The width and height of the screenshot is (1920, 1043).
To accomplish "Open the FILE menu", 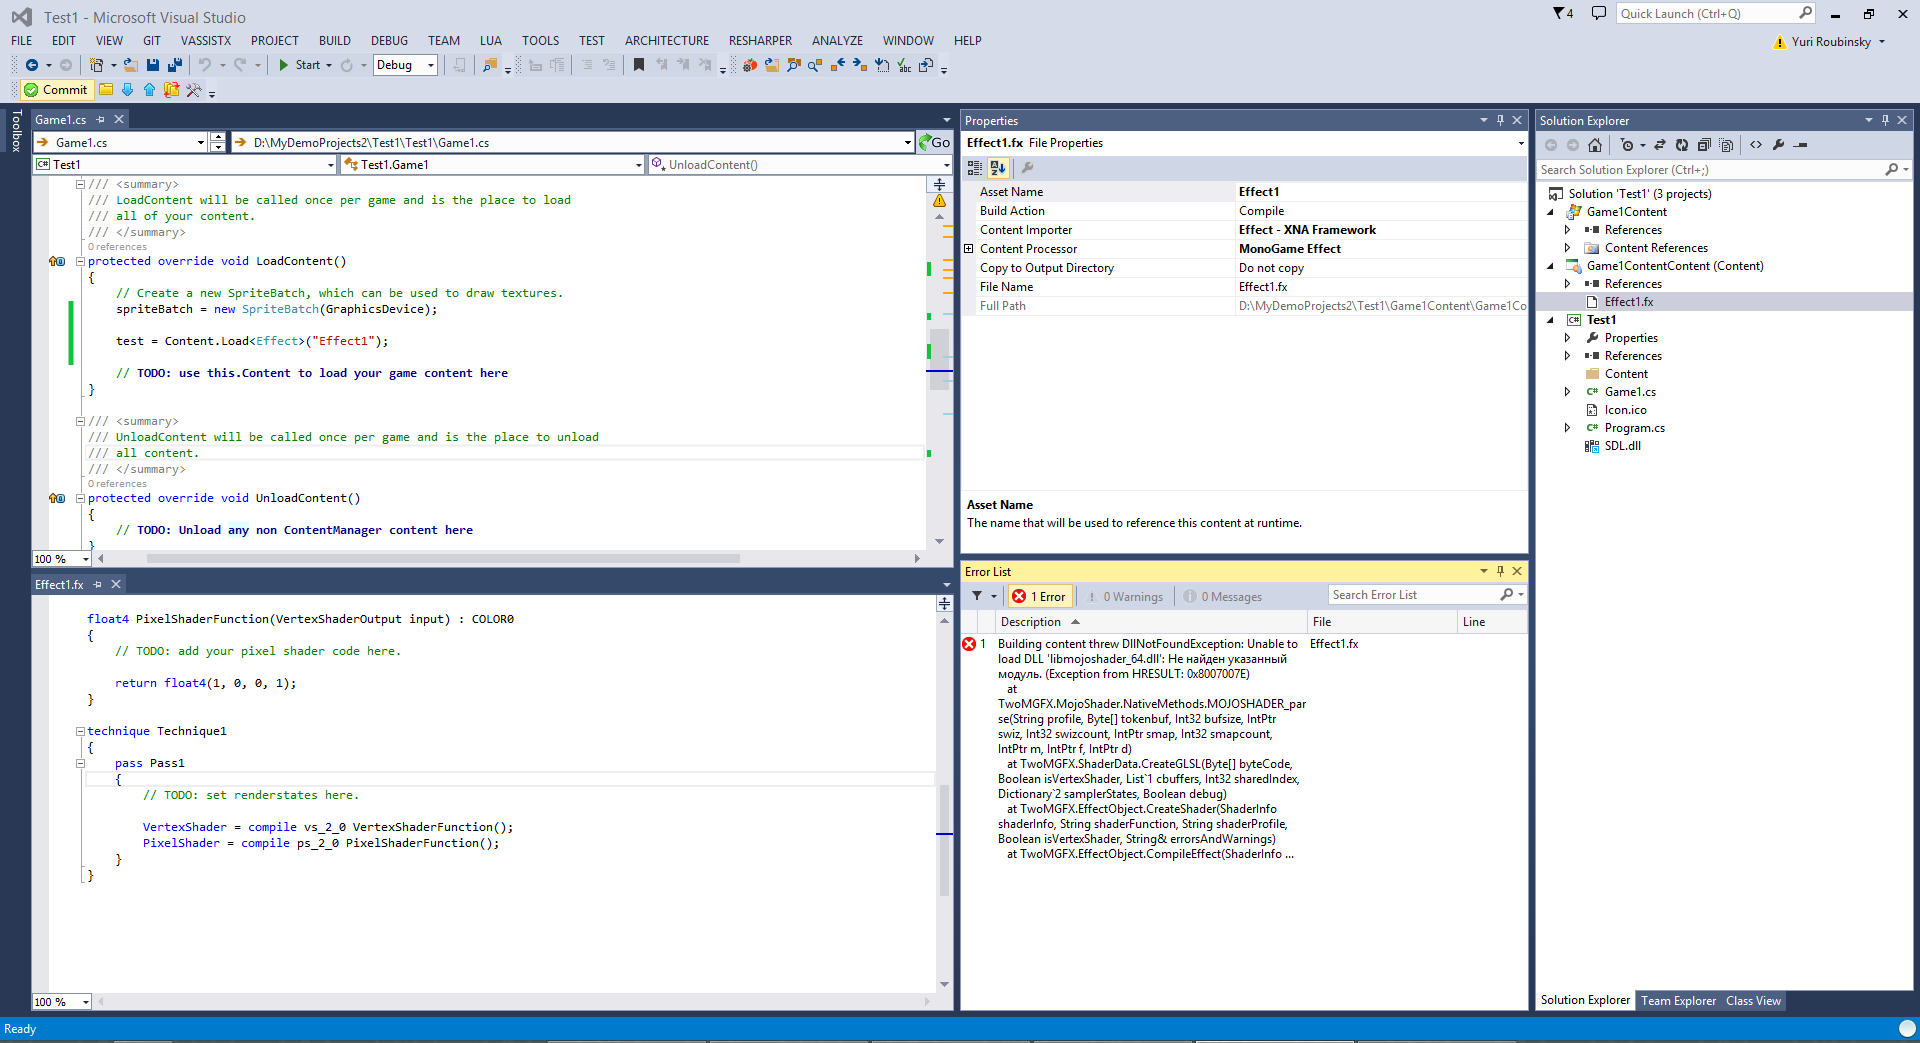I will click(x=22, y=41).
